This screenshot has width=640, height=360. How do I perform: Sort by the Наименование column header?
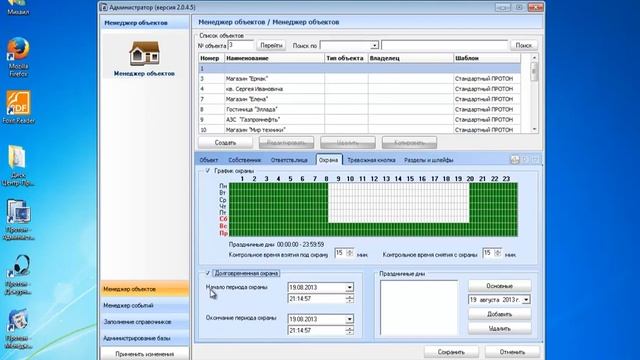click(274, 58)
